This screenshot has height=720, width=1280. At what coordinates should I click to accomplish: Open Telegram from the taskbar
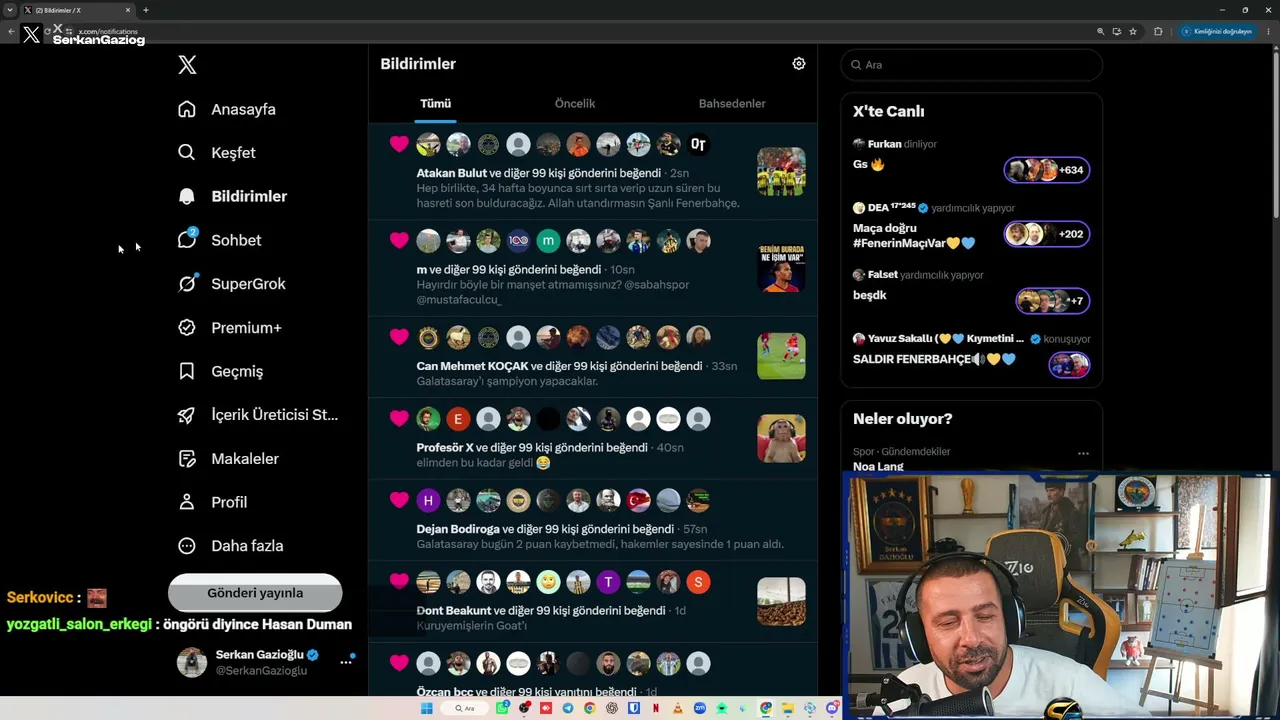point(568,708)
